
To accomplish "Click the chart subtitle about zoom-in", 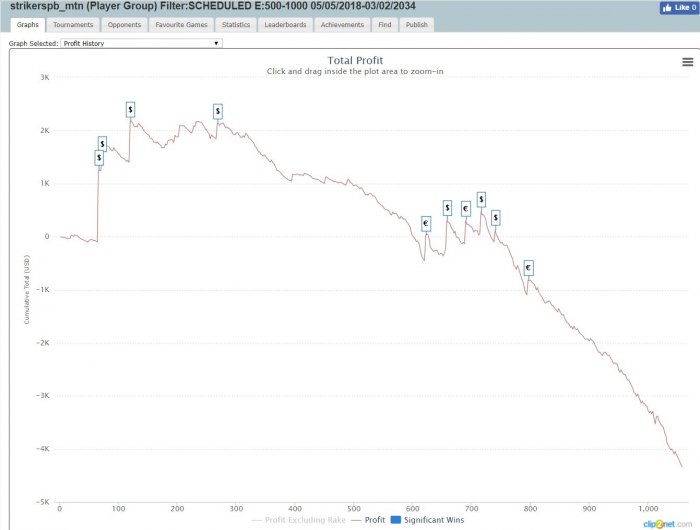I will [x=355, y=71].
